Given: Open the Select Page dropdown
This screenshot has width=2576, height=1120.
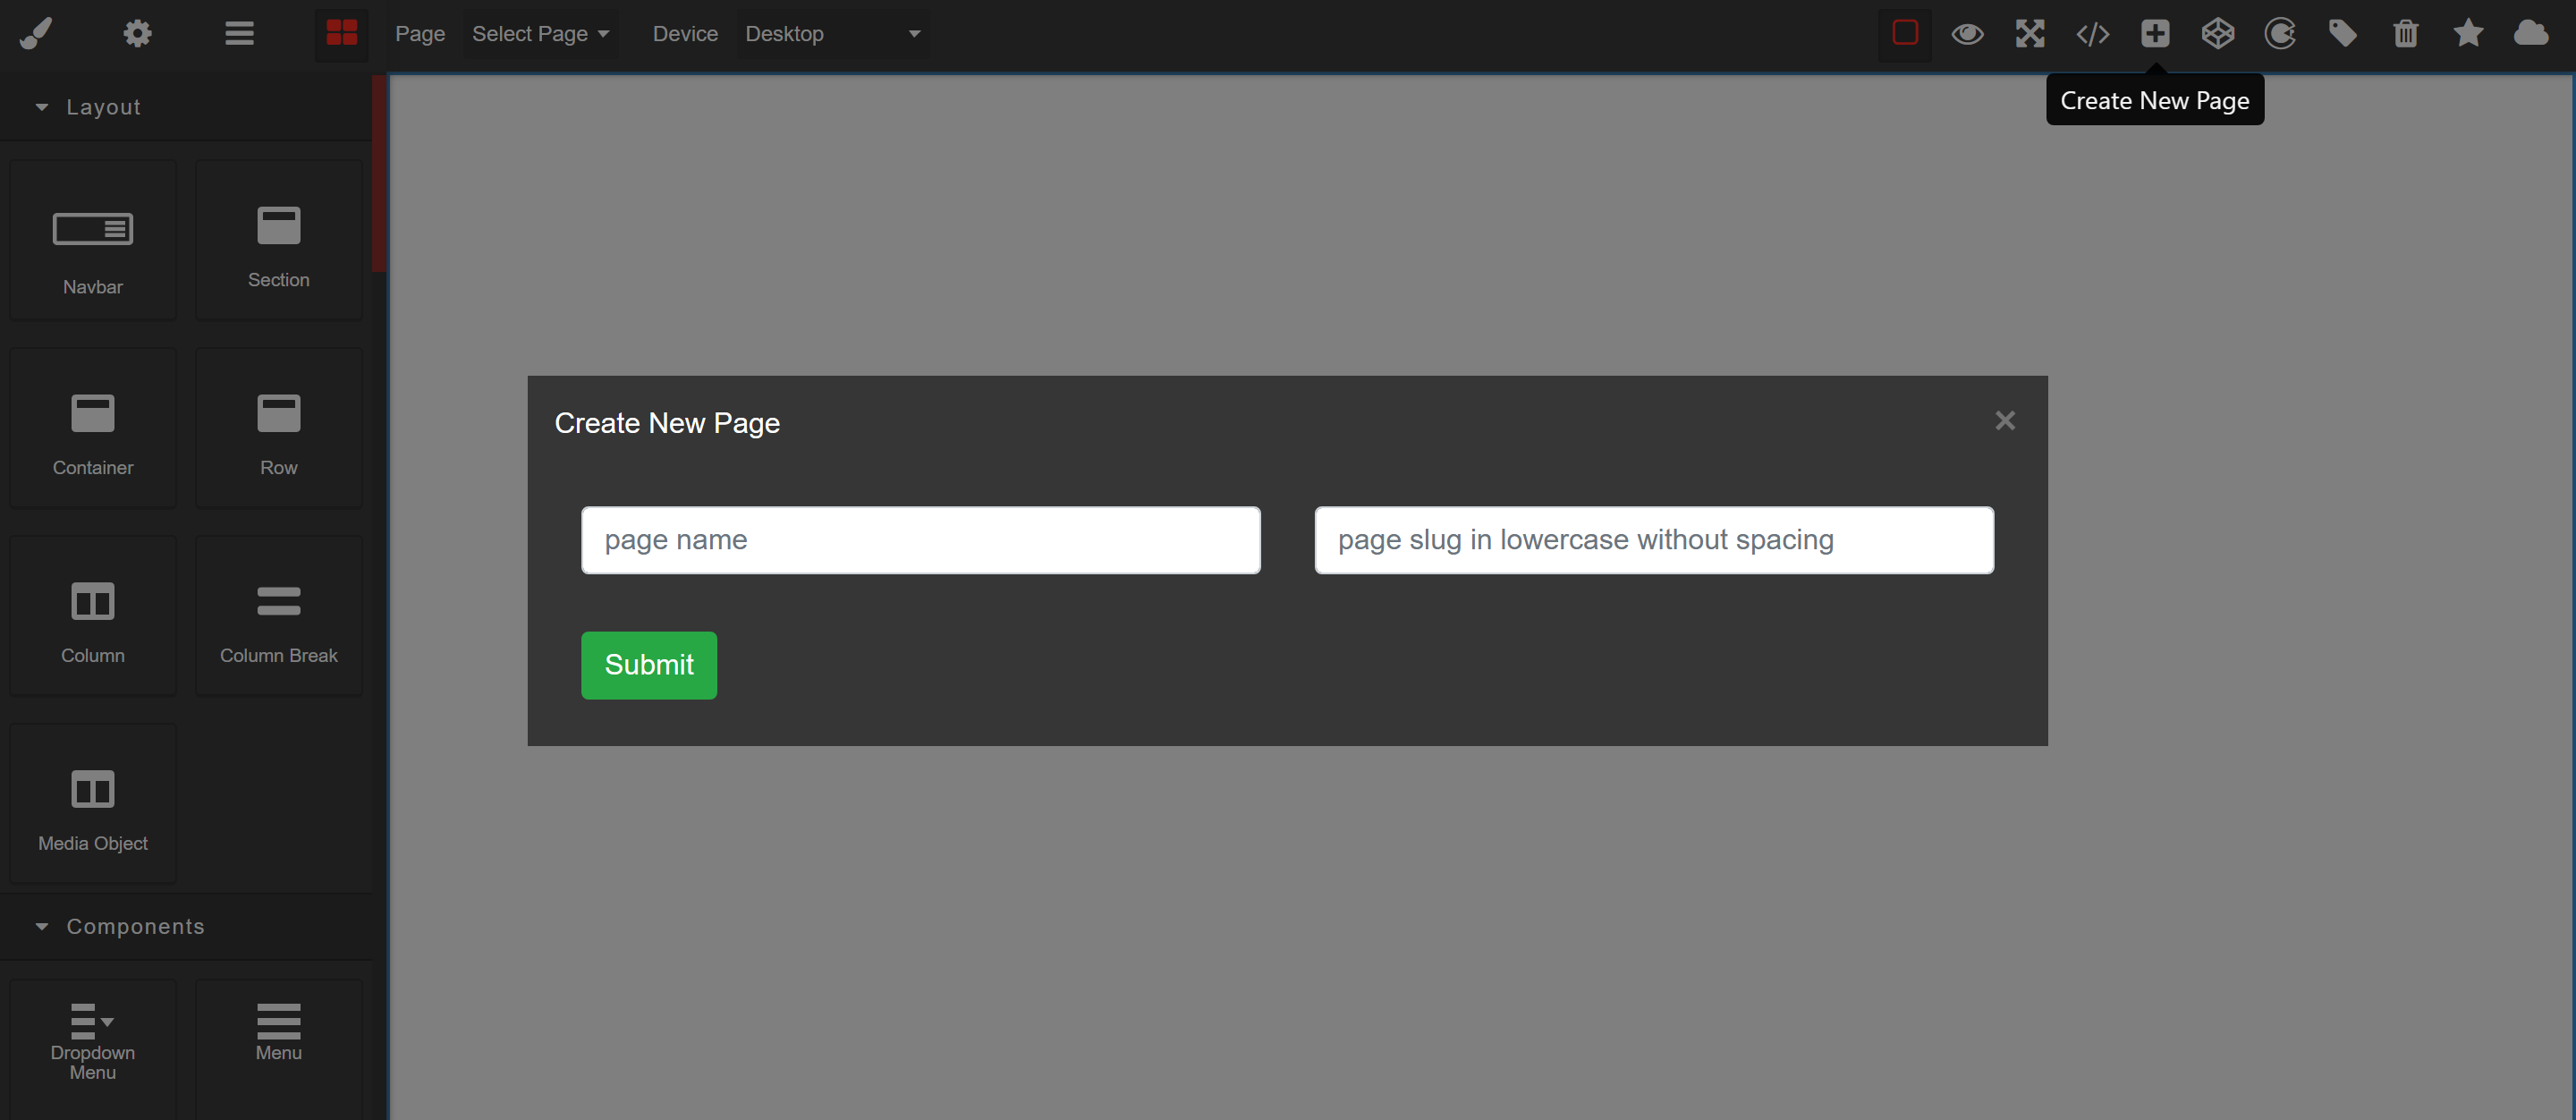Looking at the screenshot, I should [x=540, y=34].
